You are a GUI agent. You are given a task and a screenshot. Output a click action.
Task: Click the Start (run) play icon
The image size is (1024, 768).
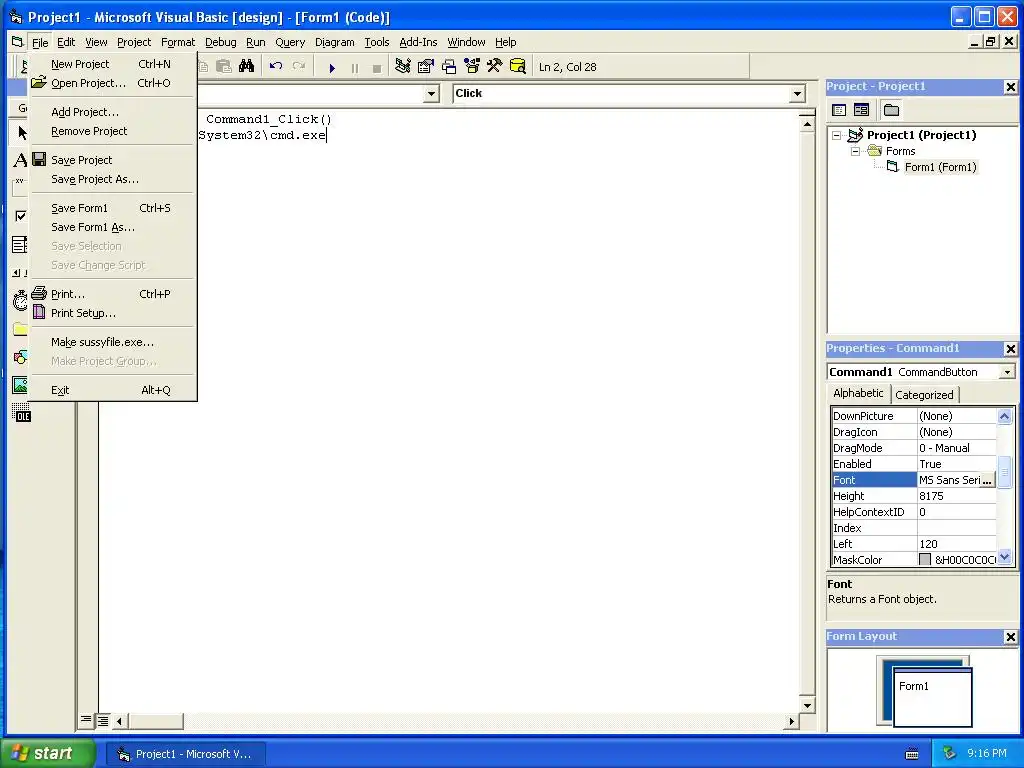(x=332, y=67)
